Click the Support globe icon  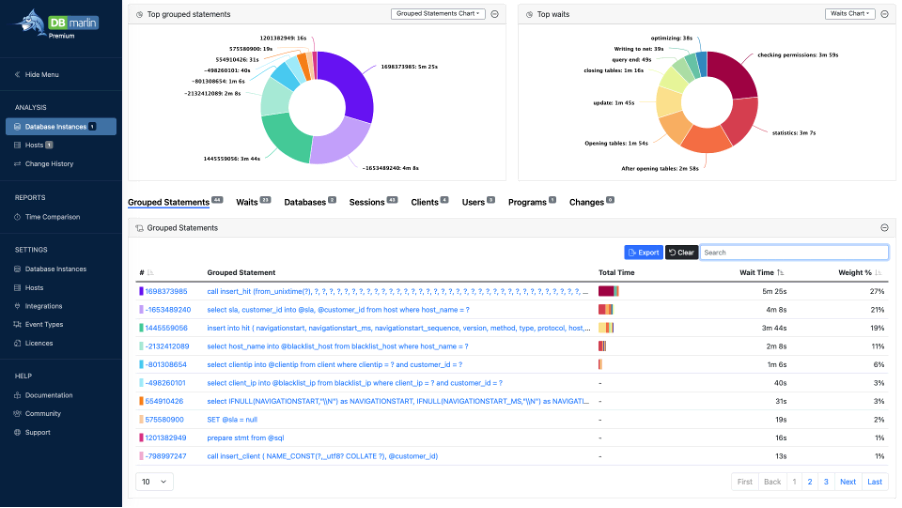coord(17,432)
